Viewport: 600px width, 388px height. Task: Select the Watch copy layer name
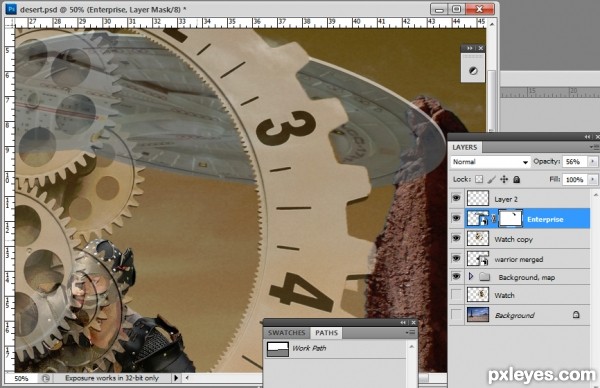[514, 240]
